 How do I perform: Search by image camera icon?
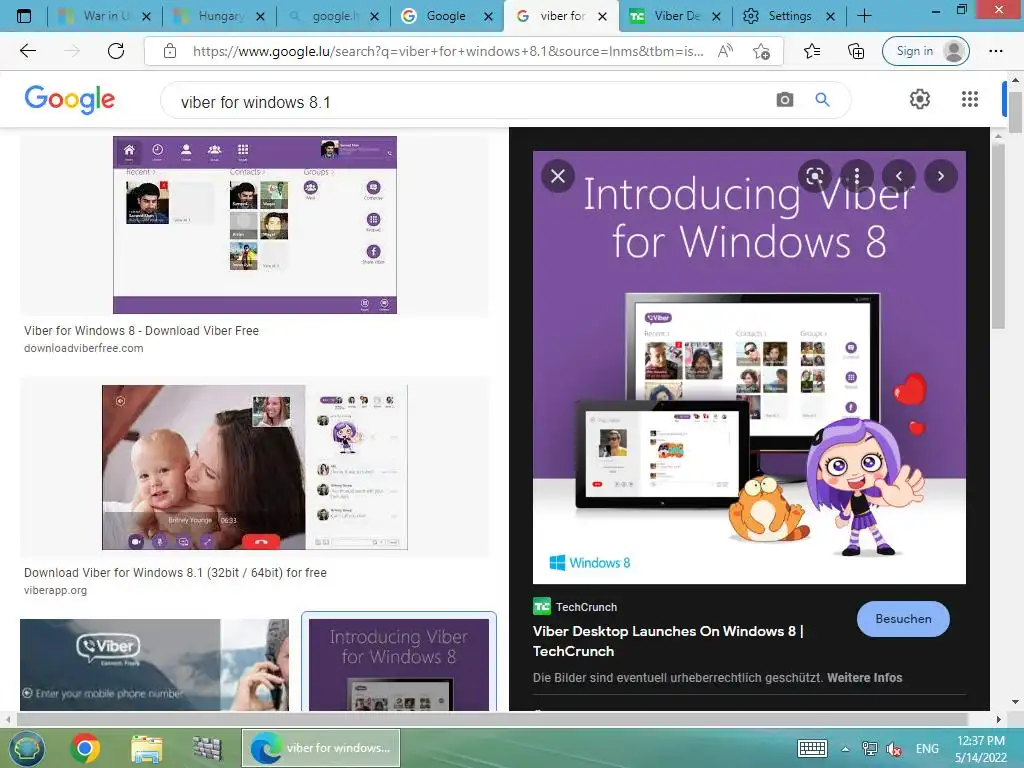coord(784,99)
